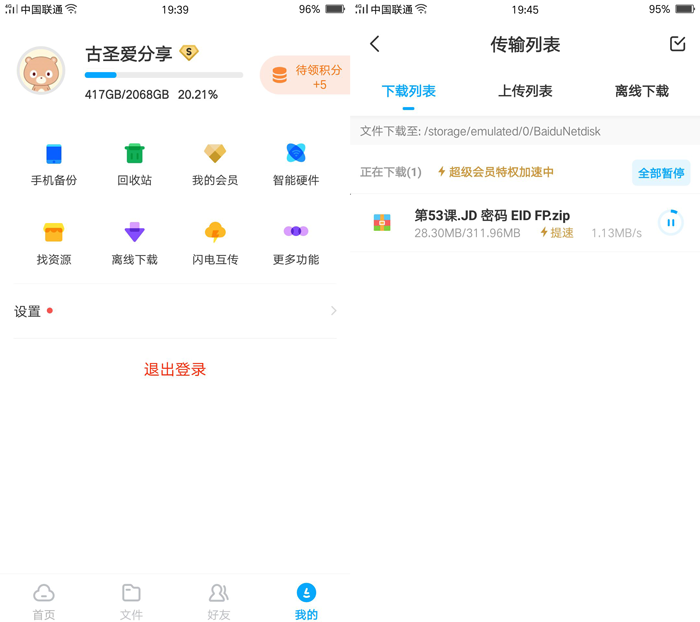Screen dimensions: 700x622
Task: Switch to the 好友 friends tab
Action: (x=219, y=601)
